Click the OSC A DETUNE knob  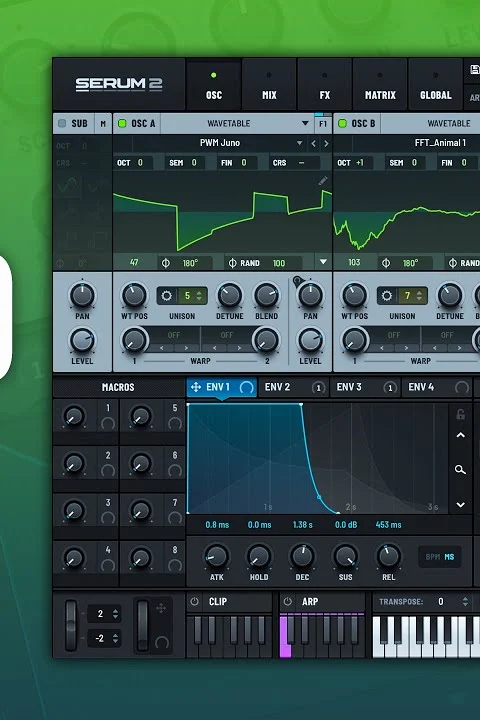pos(229,295)
